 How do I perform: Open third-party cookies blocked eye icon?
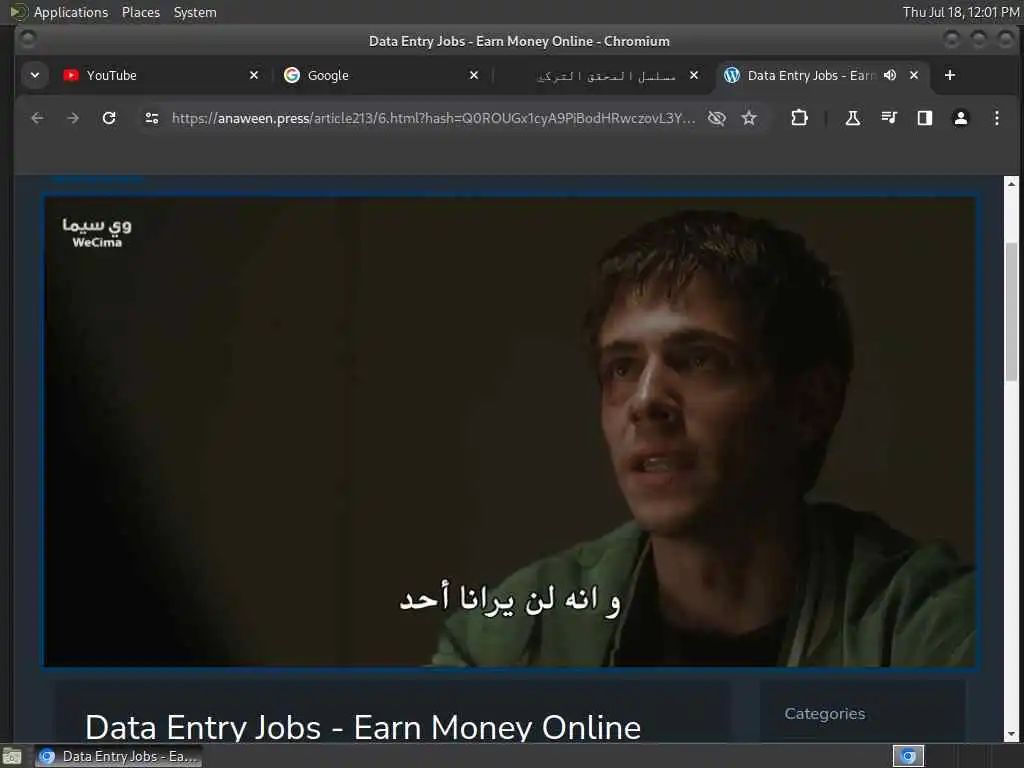click(717, 118)
